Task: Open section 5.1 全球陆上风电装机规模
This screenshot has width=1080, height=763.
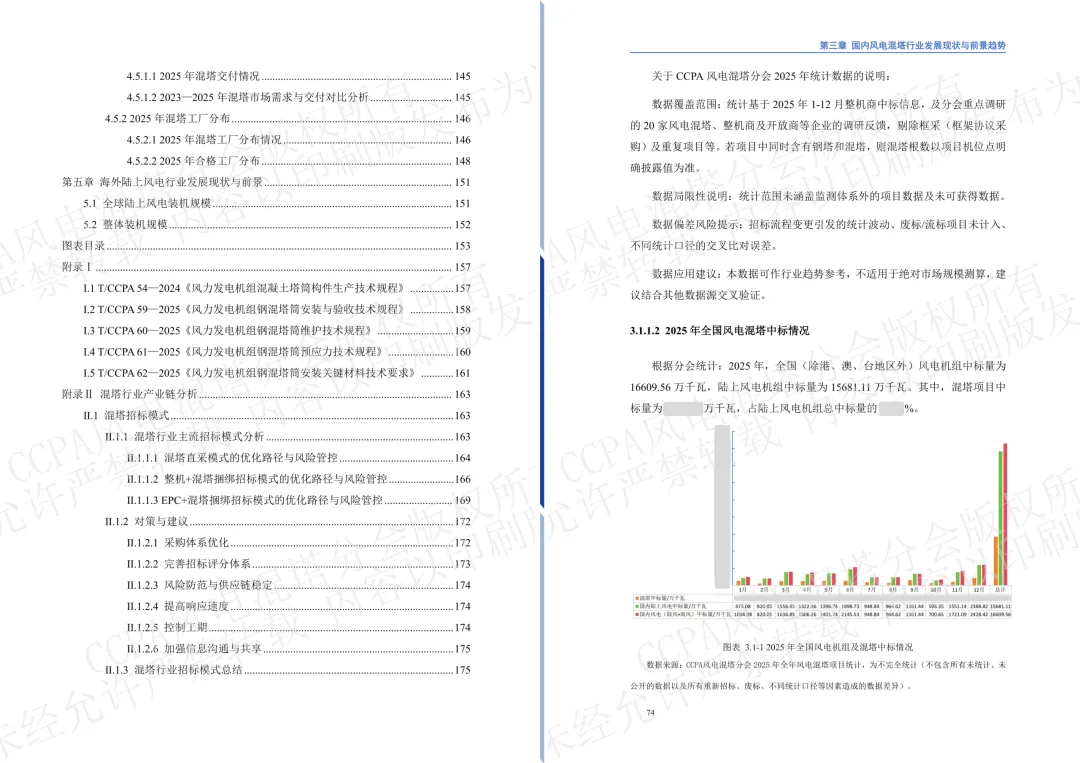Action: point(277,204)
